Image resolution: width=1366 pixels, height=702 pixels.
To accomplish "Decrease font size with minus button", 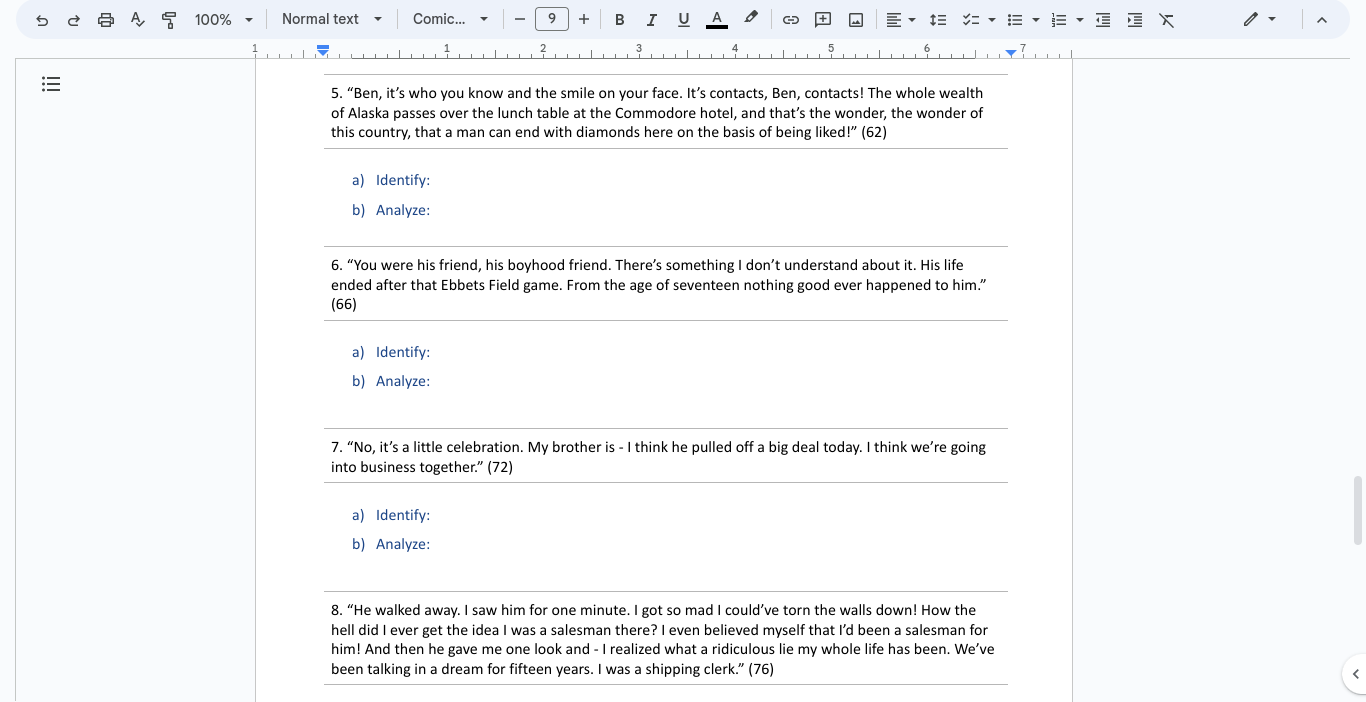I will [519, 20].
